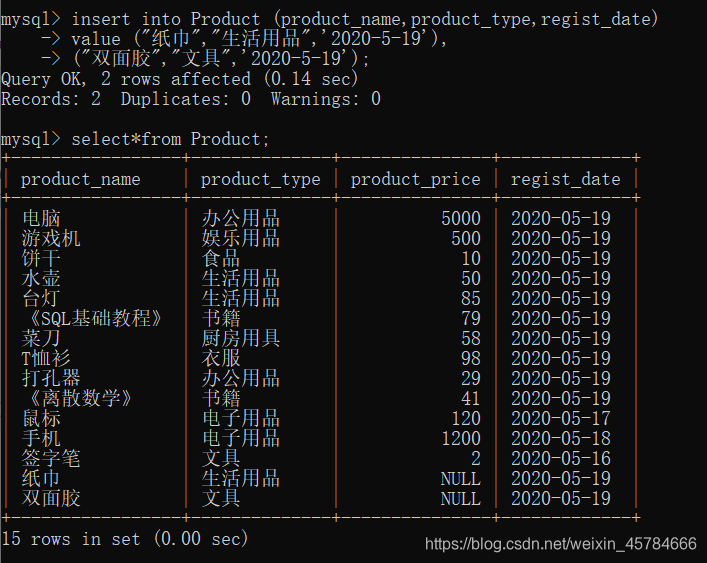Select the 水壶 product name cell

coord(41,279)
